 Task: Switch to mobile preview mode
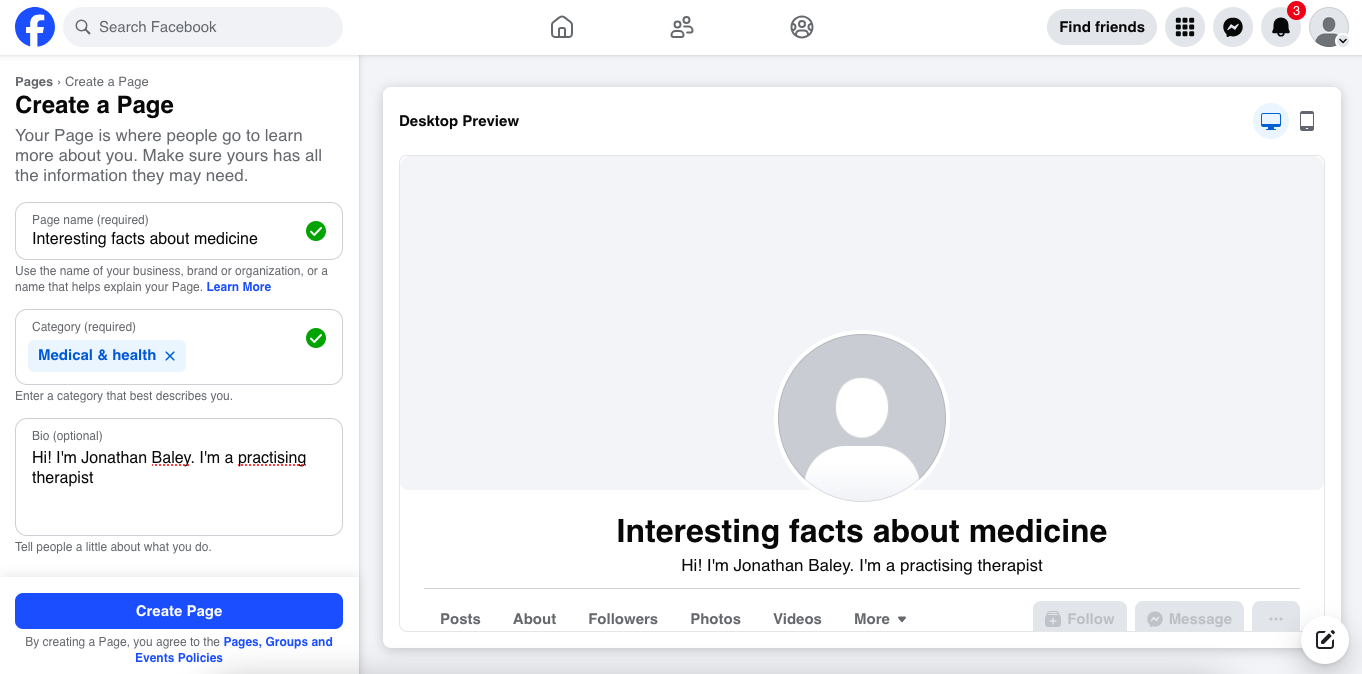[1307, 121]
